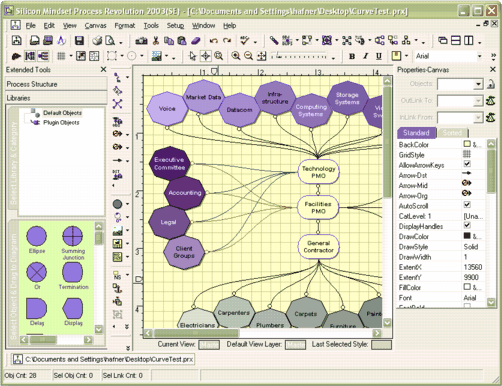Uncheck the DisplayHandles property
Image resolution: width=502 pixels, height=386 pixels.
point(467,225)
